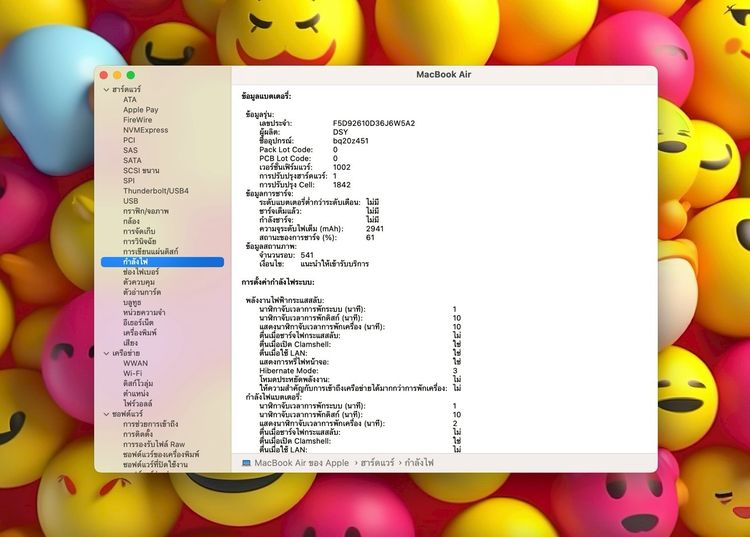Viewport: 750px width, 537px height.
Task: Click the condition text แนะนำให้เข้ารับบริการ
Action: click(x=335, y=264)
